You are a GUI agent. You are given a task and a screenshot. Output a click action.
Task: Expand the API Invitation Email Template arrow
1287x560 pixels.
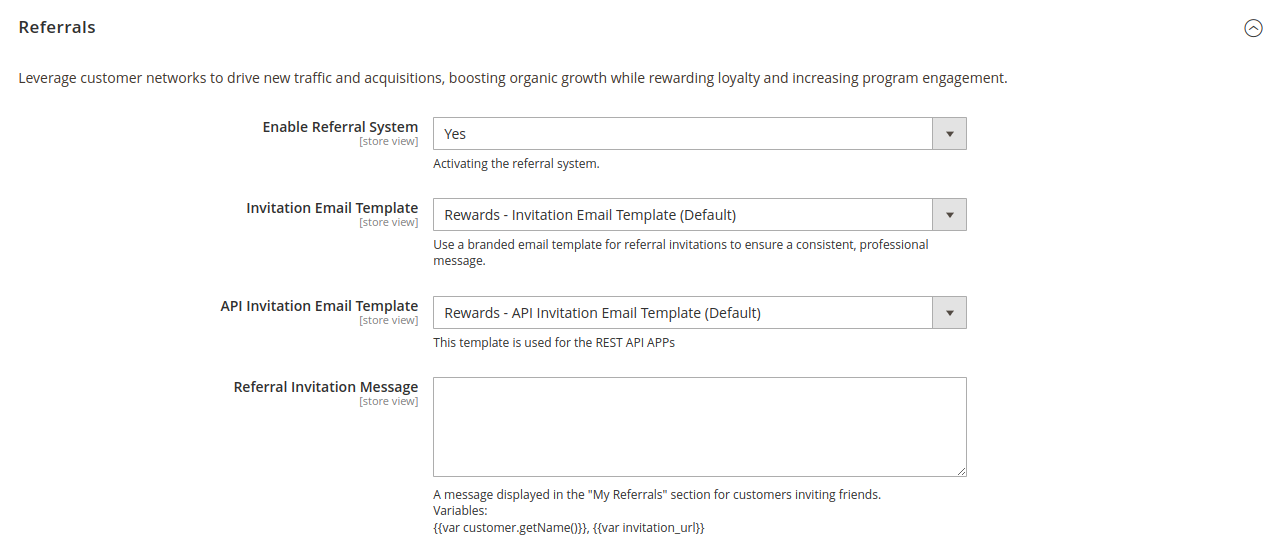click(949, 313)
